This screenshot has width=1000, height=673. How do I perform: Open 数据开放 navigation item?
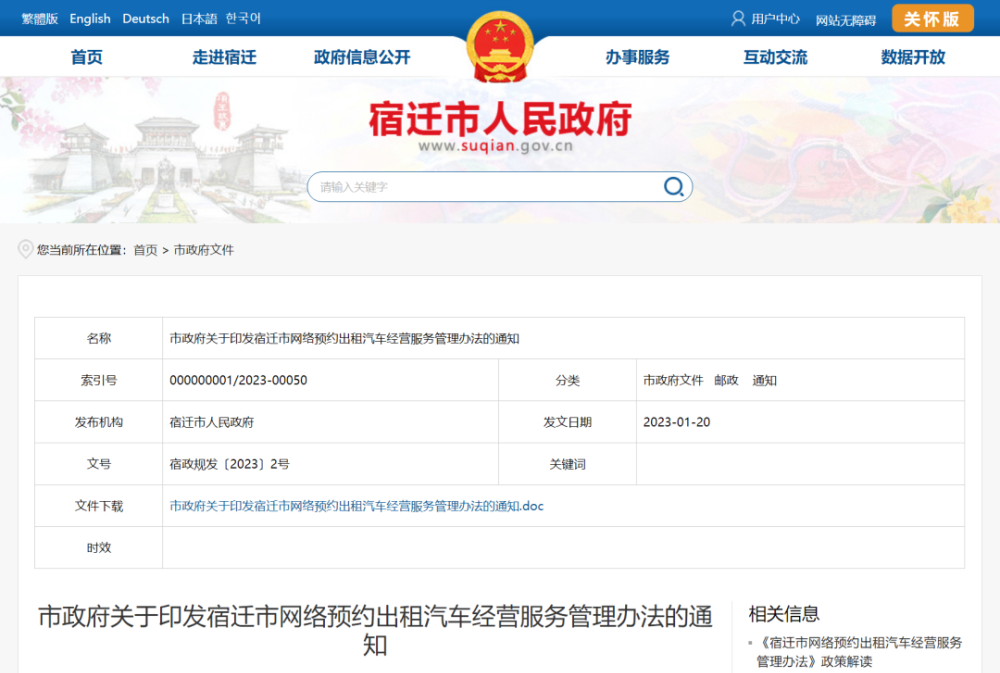pos(912,58)
